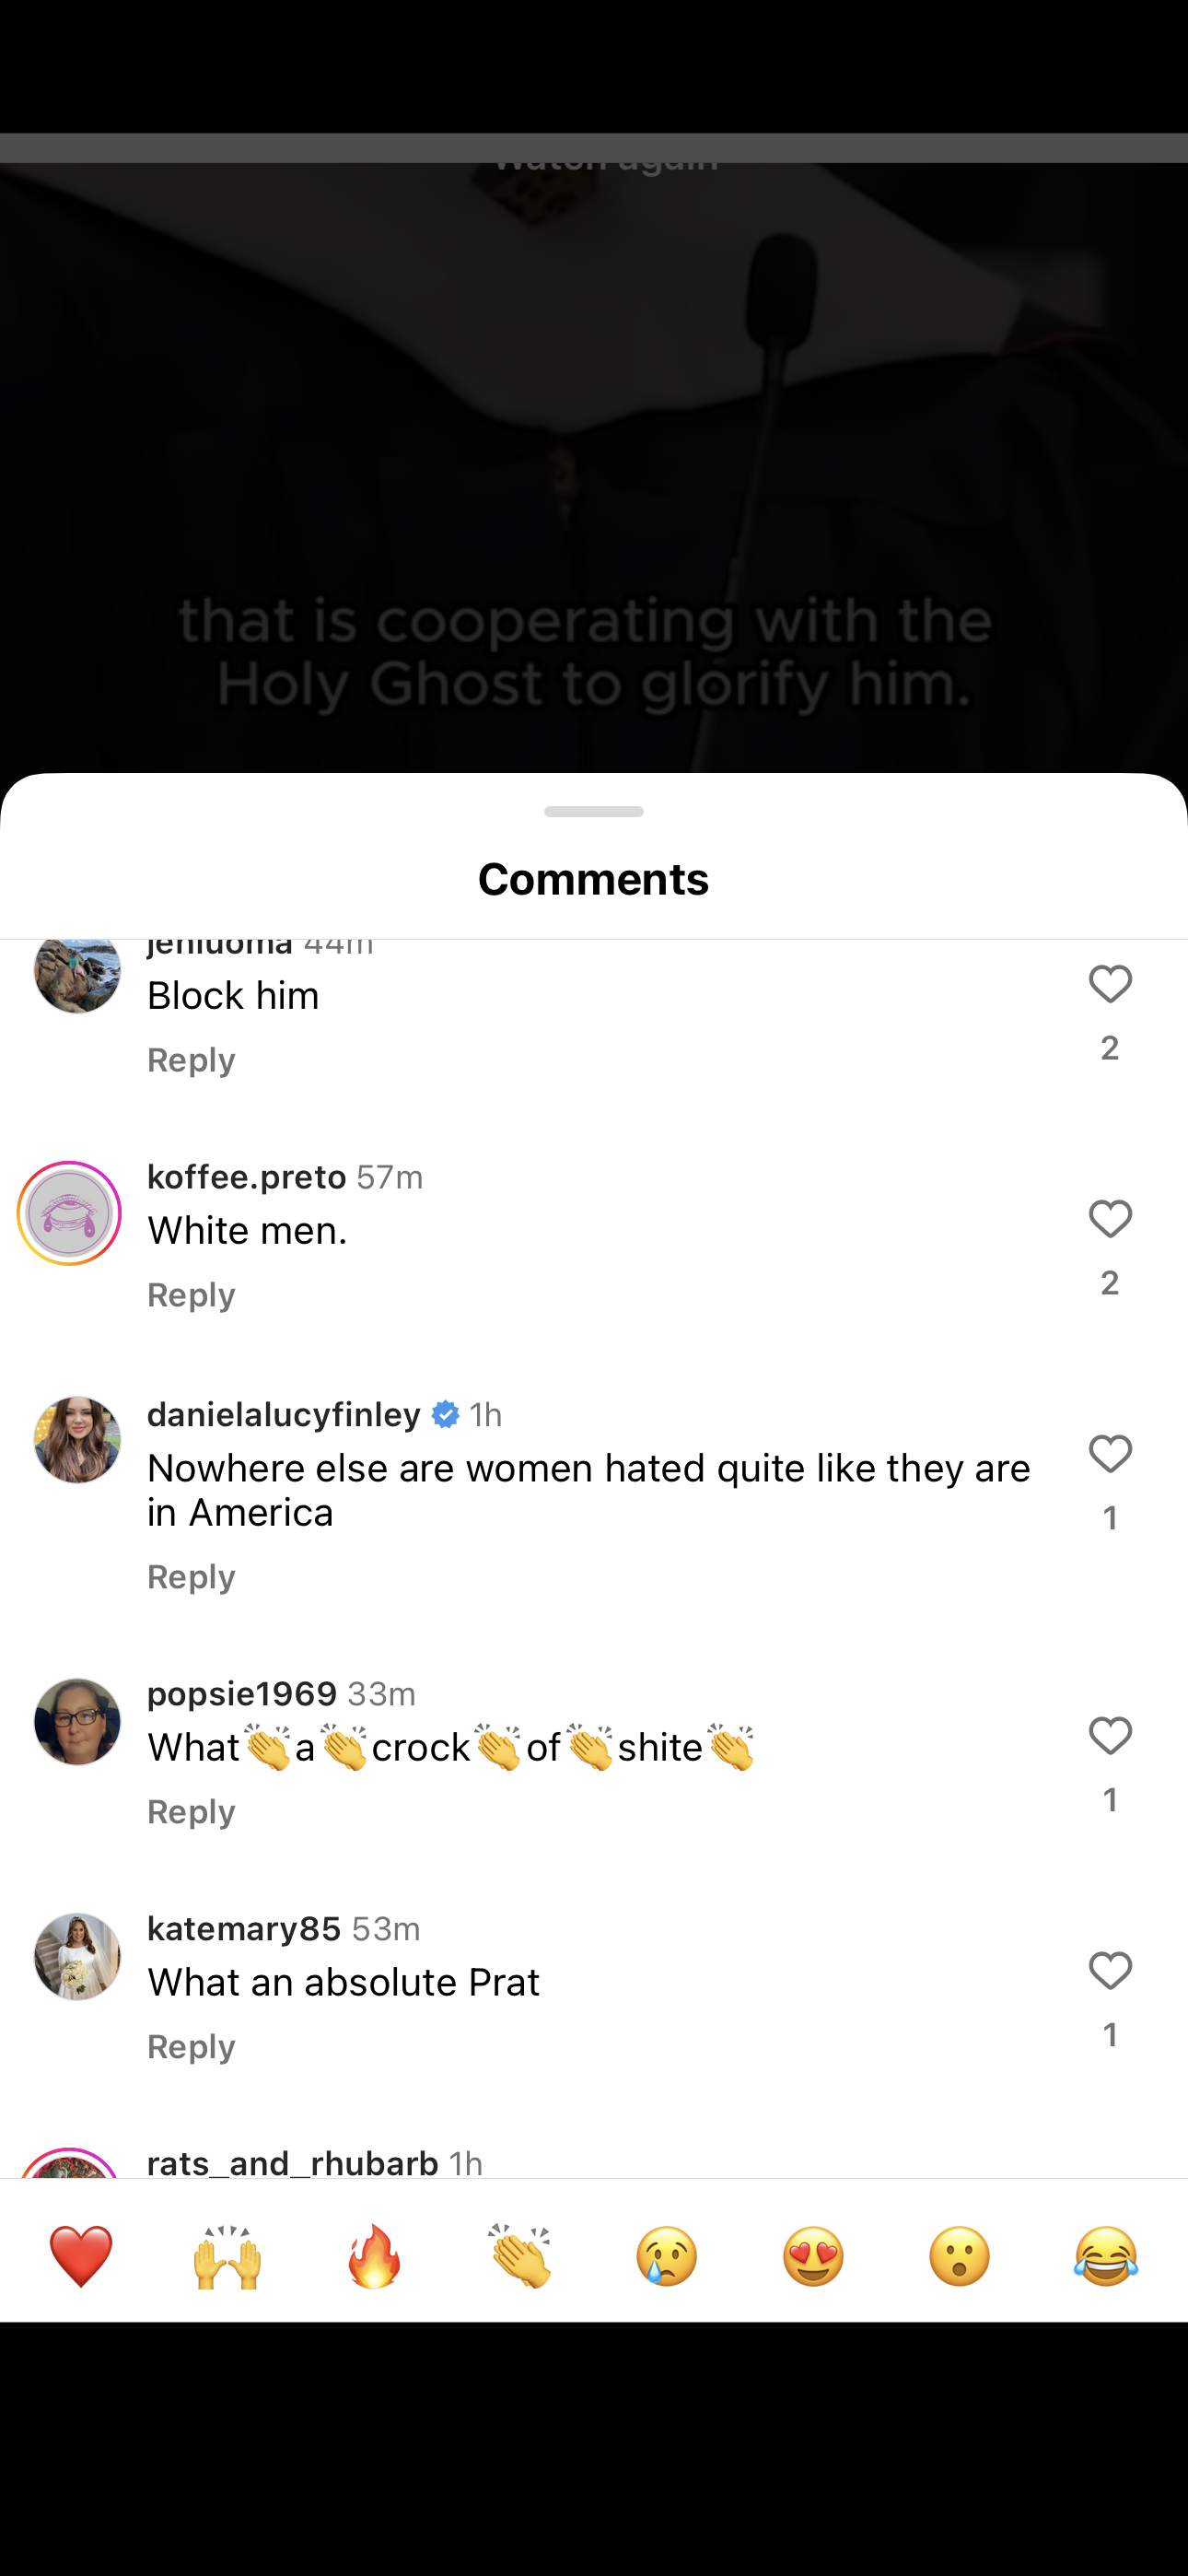Viewport: 1188px width, 2576px height.
Task: Like popsie1969's comment with the heart
Action: [1110, 1737]
